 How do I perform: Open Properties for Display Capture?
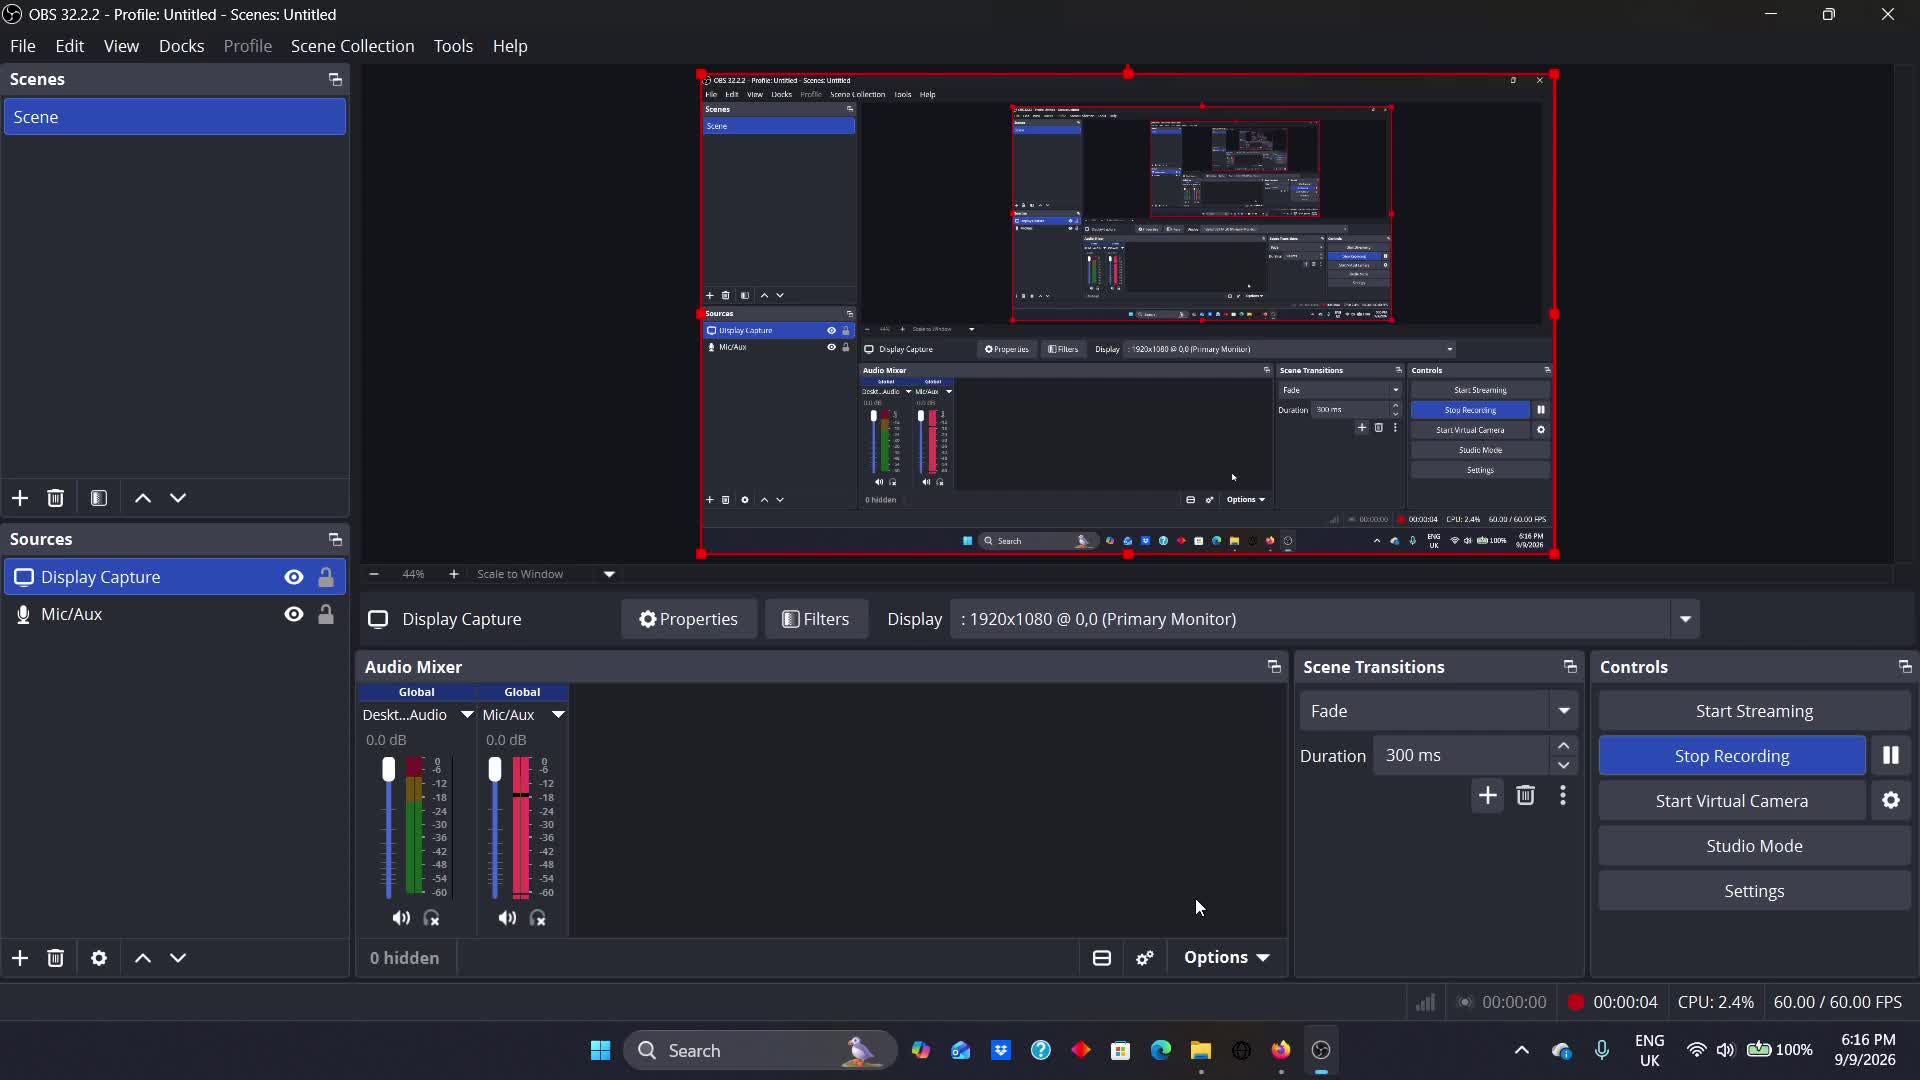[x=689, y=619]
